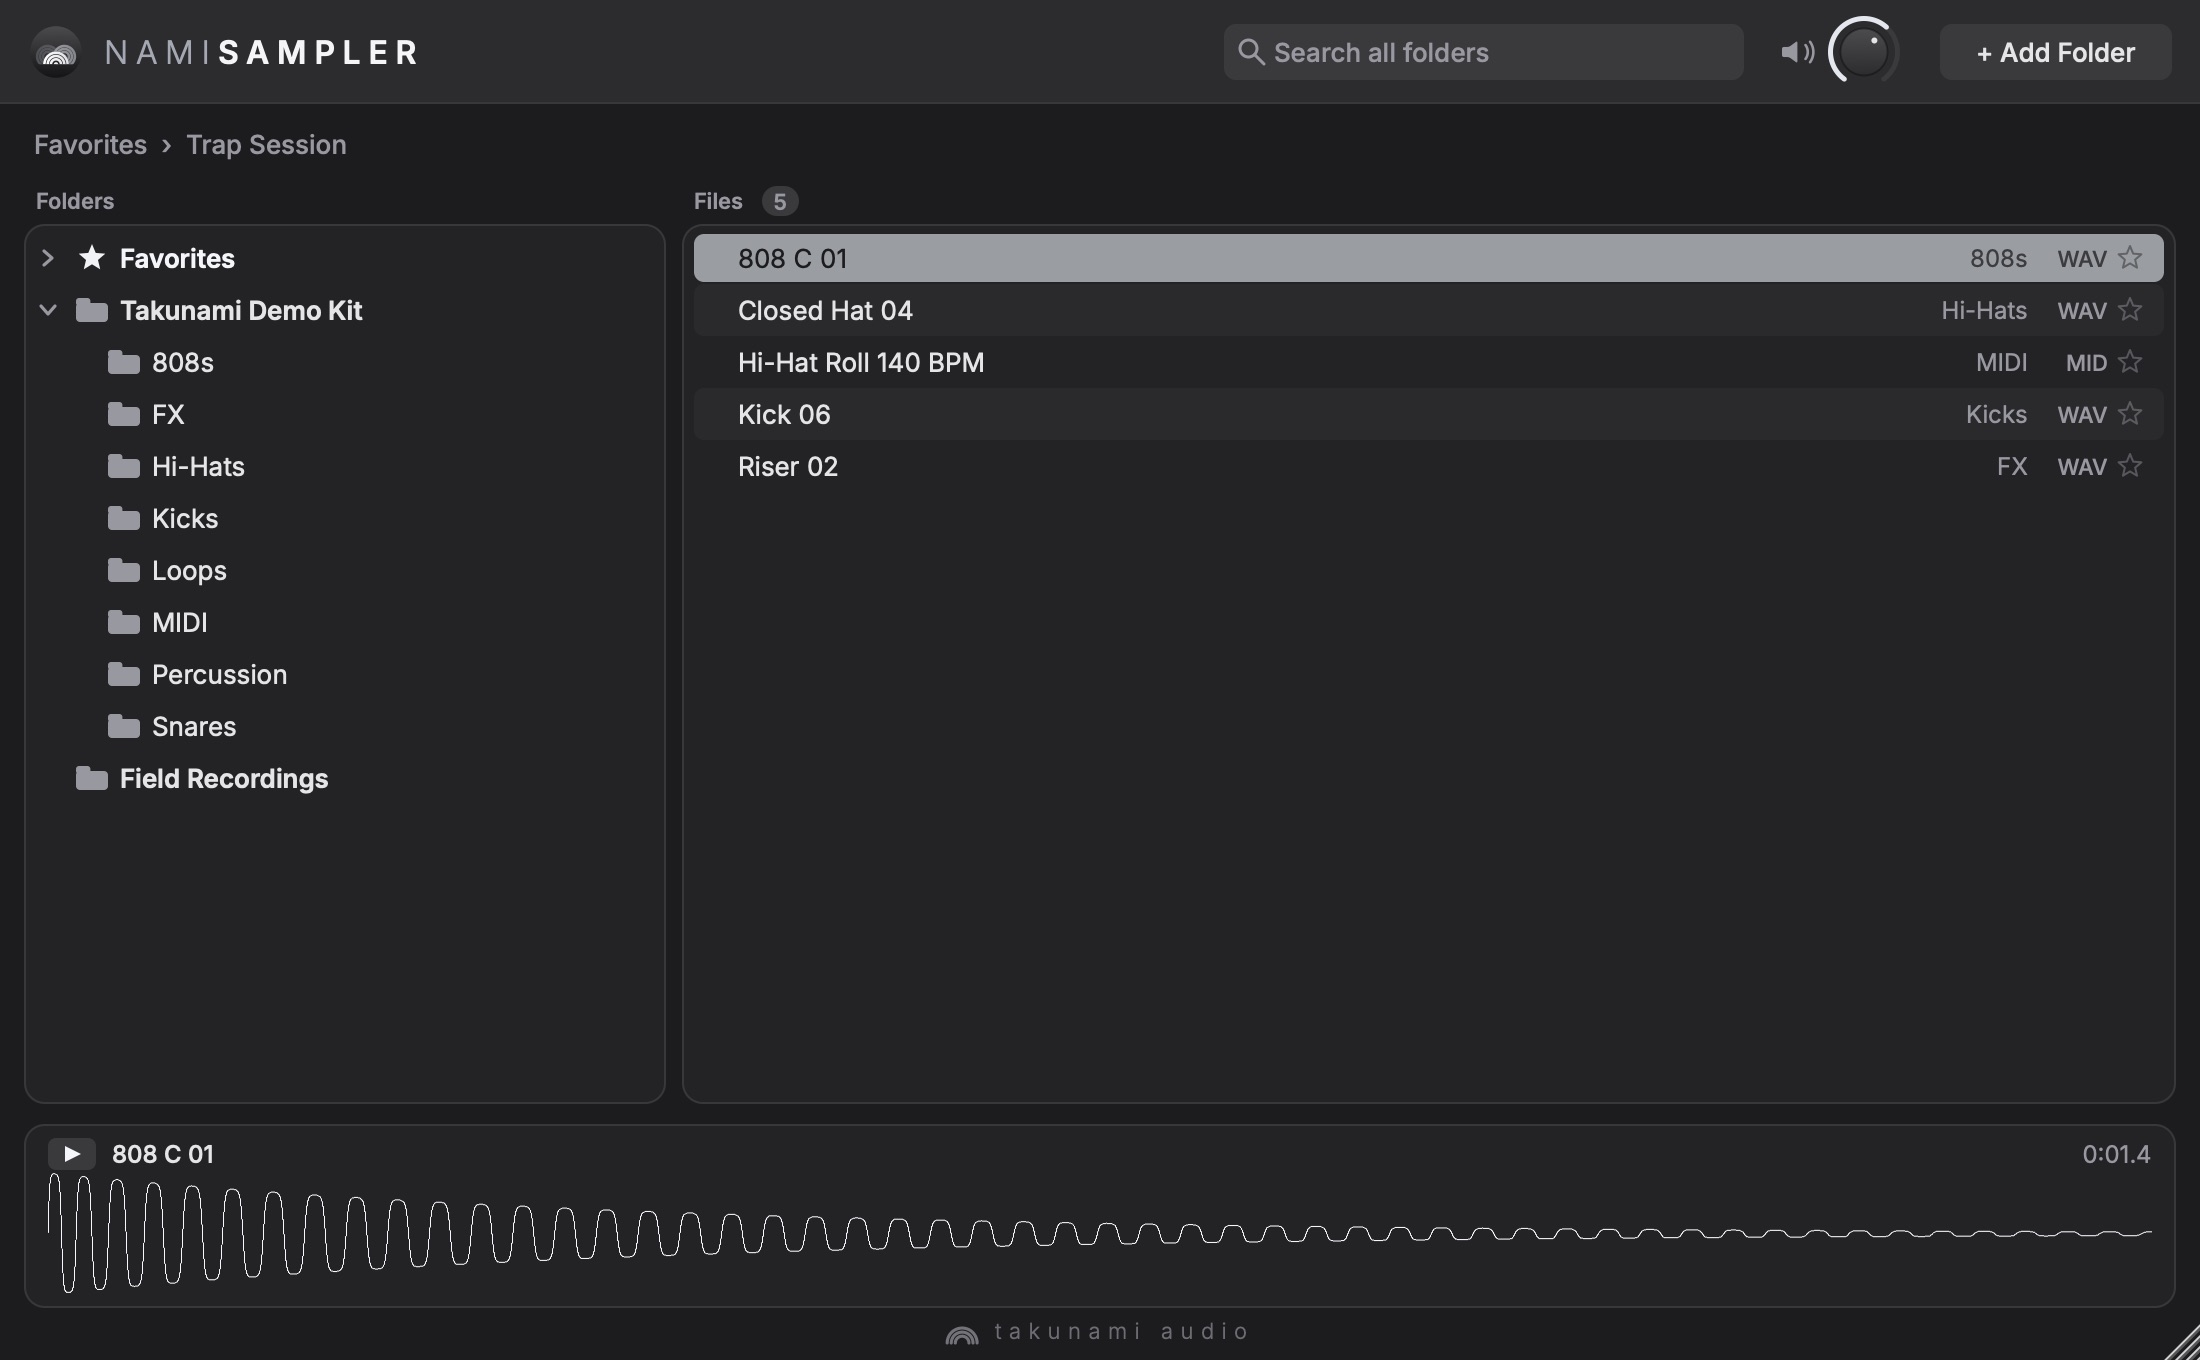This screenshot has height=1360, width=2200.
Task: Click the Snares folder icon
Action: (x=124, y=726)
